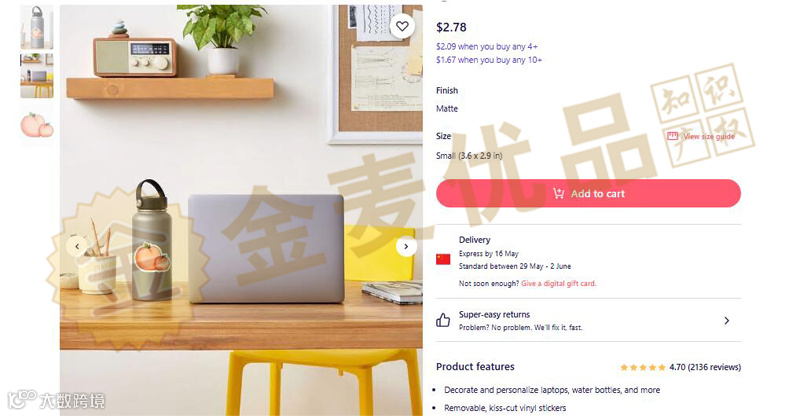Screen dimensions: 800x416
Task: Add the sticker to cart
Action: point(588,193)
